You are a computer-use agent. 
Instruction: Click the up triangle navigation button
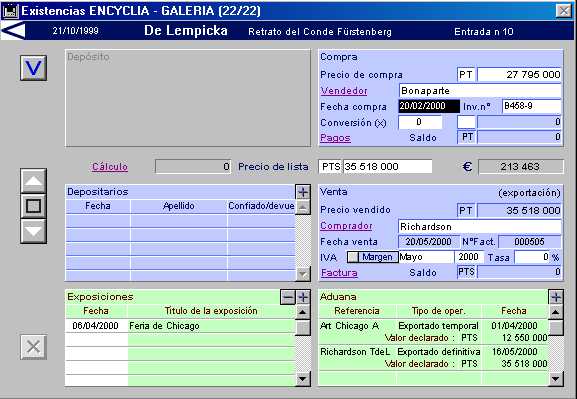click(33, 181)
